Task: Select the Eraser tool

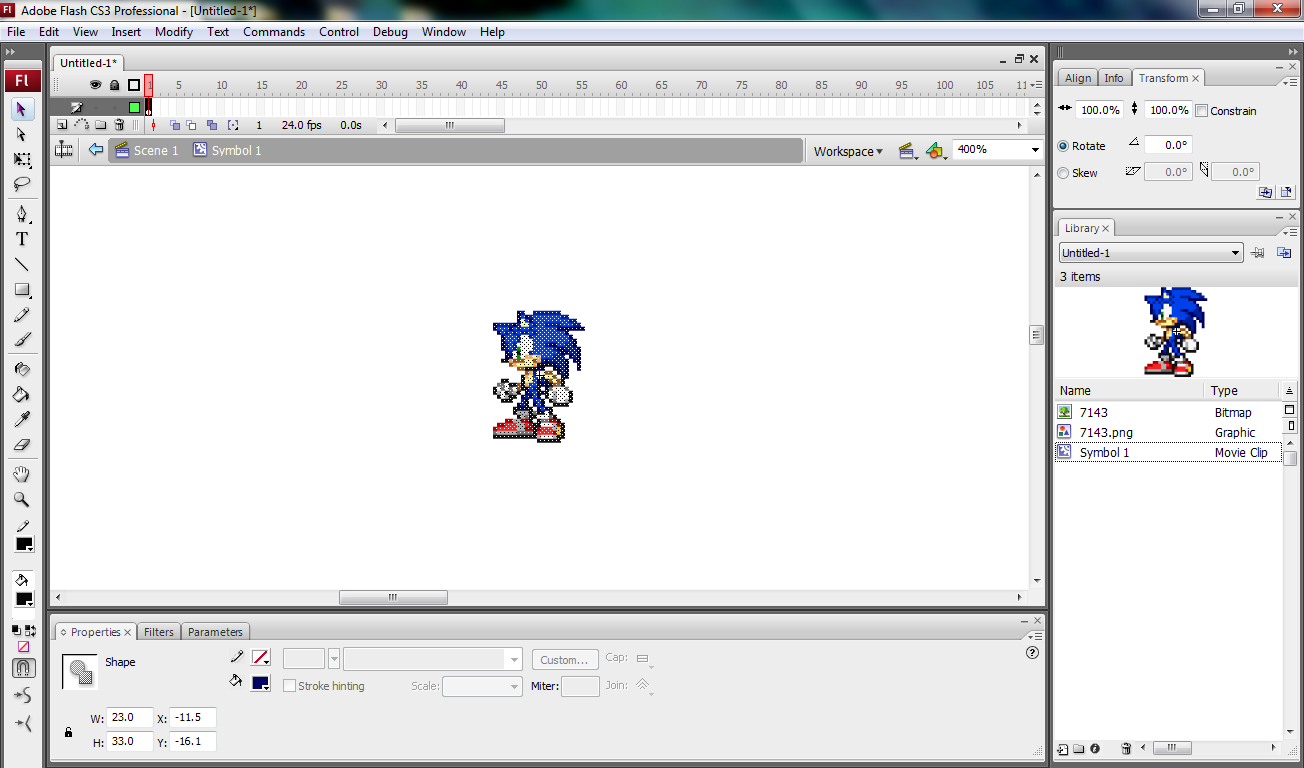Action: point(22,445)
